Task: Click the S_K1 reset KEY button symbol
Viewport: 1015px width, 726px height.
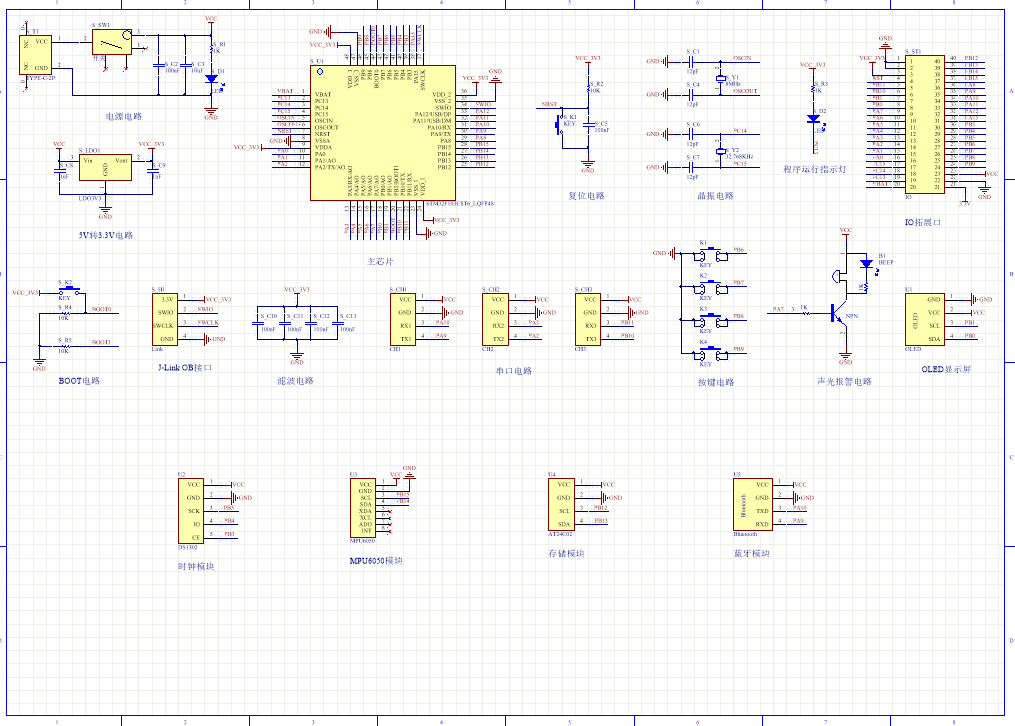Action: pyautogui.click(x=561, y=122)
